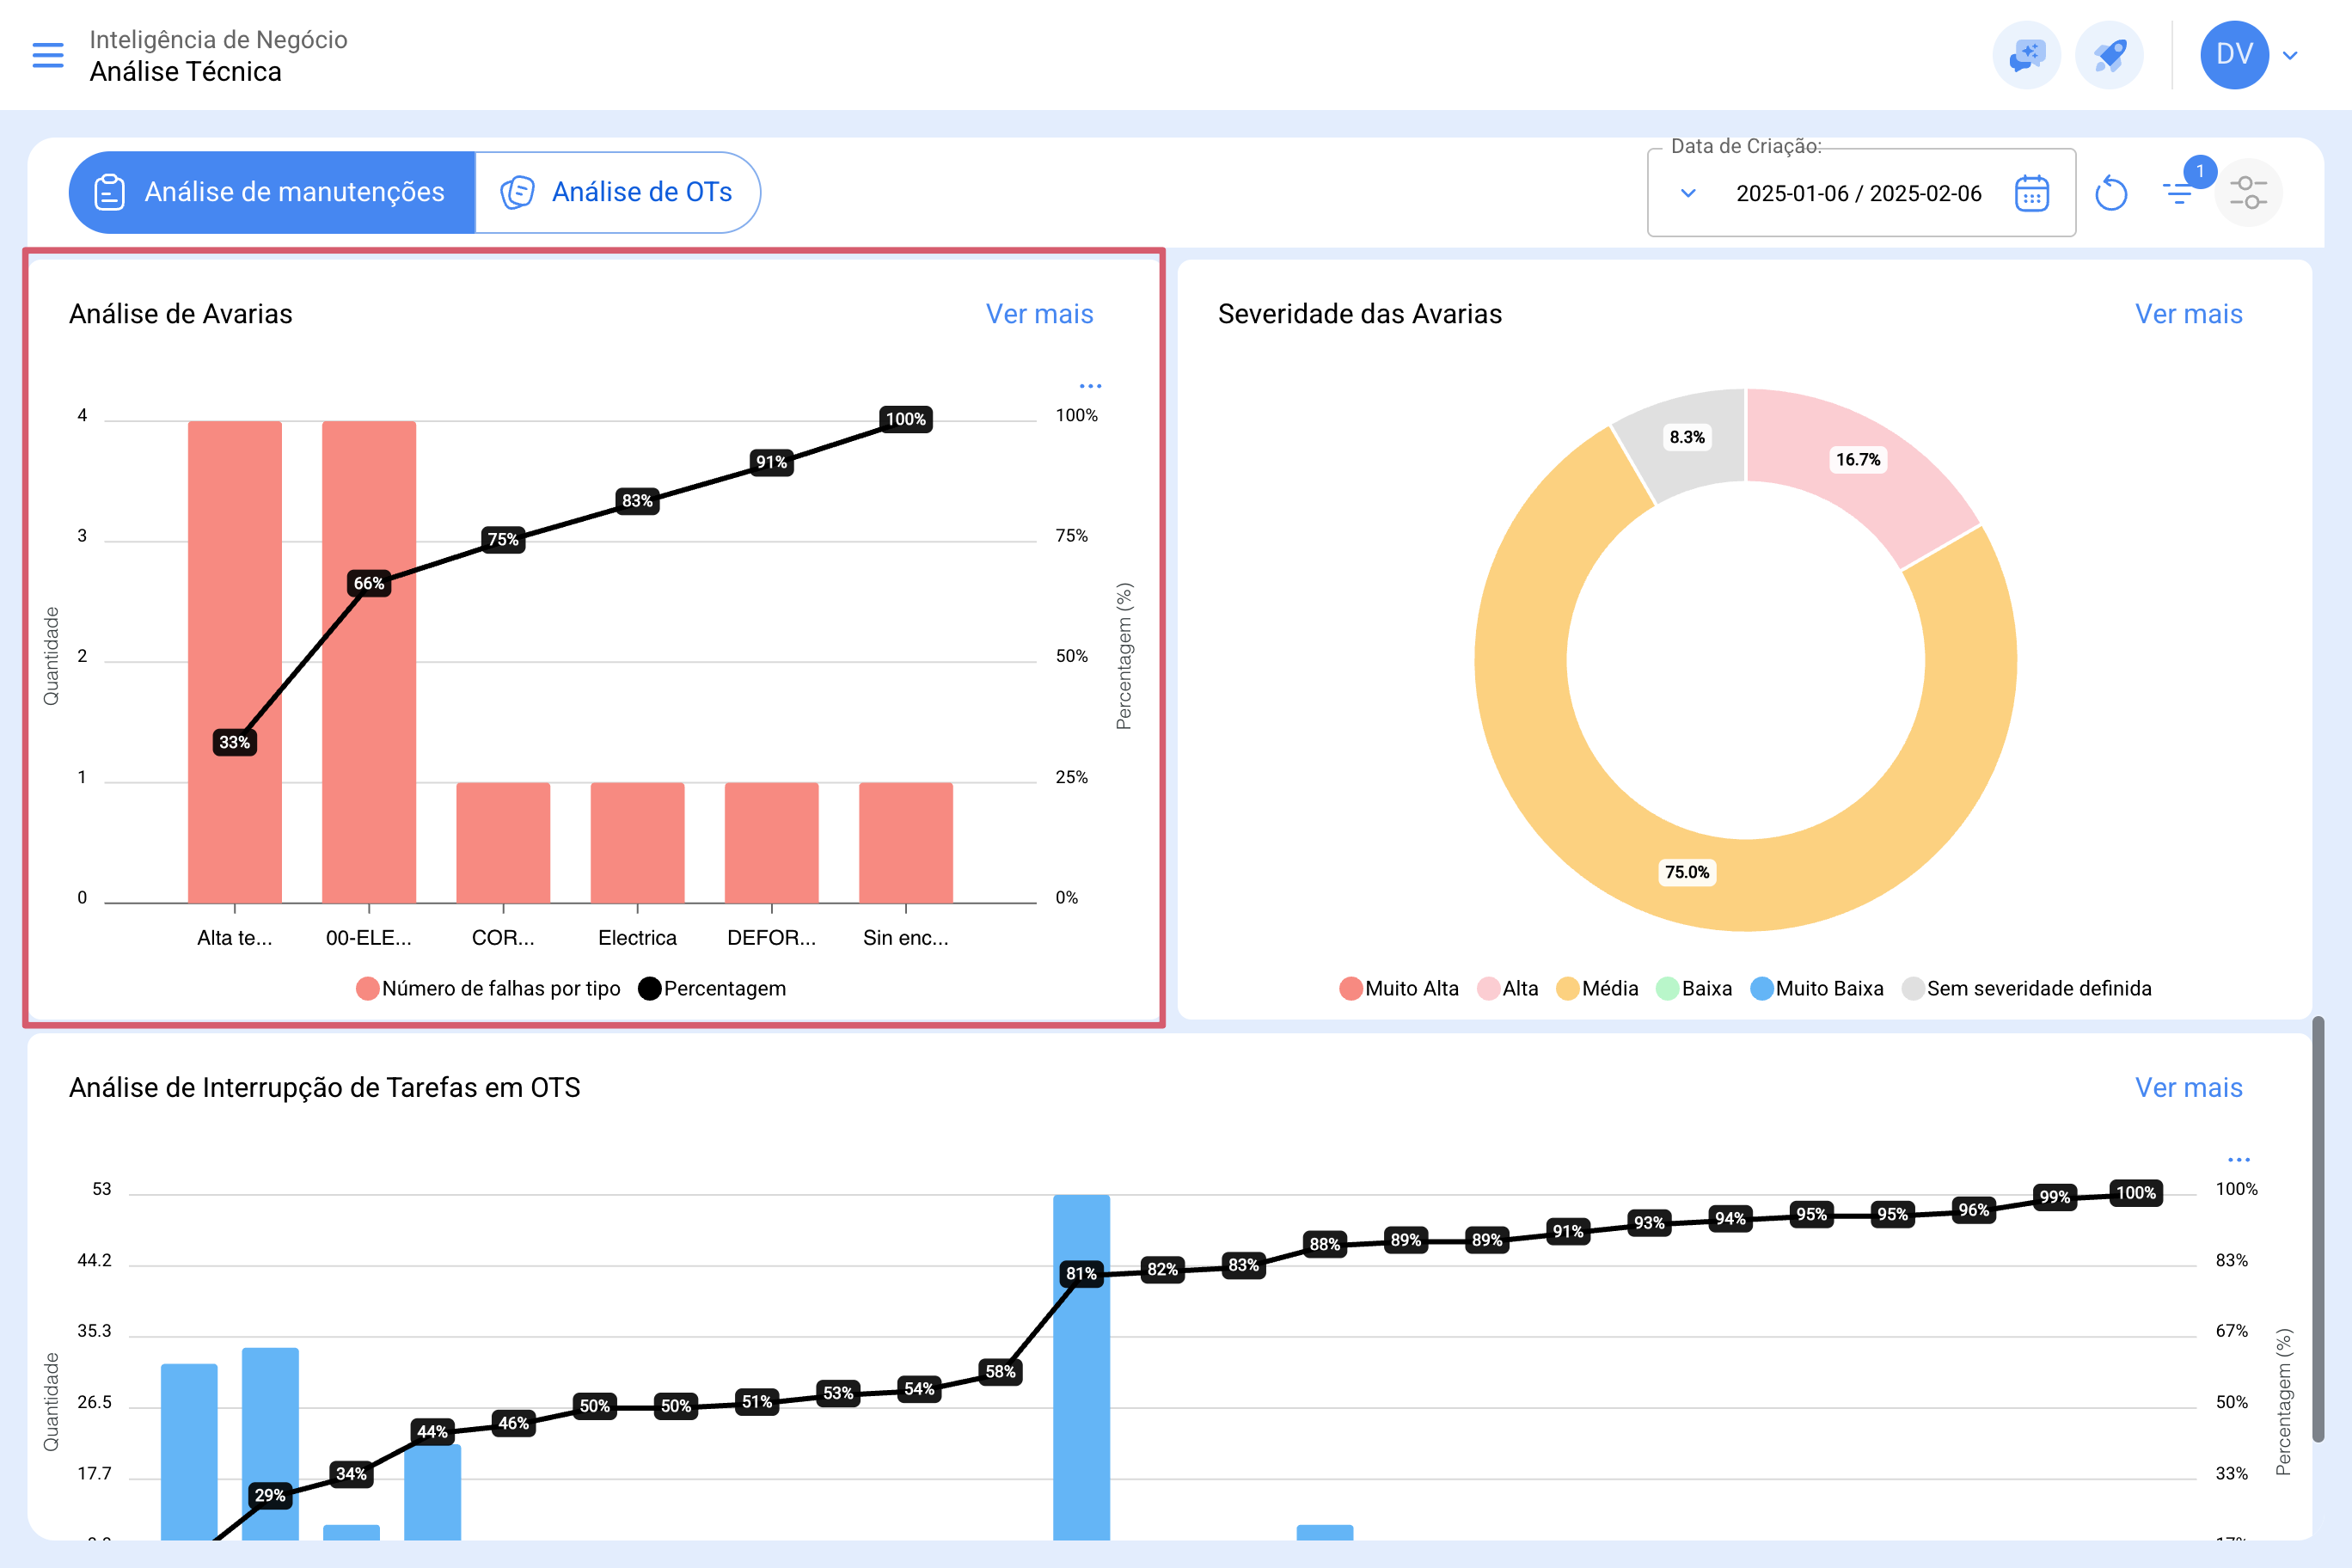The width and height of the screenshot is (2352, 1568).
Task: Toggle Muito Baixa legend item
Action: pyautogui.click(x=1817, y=988)
